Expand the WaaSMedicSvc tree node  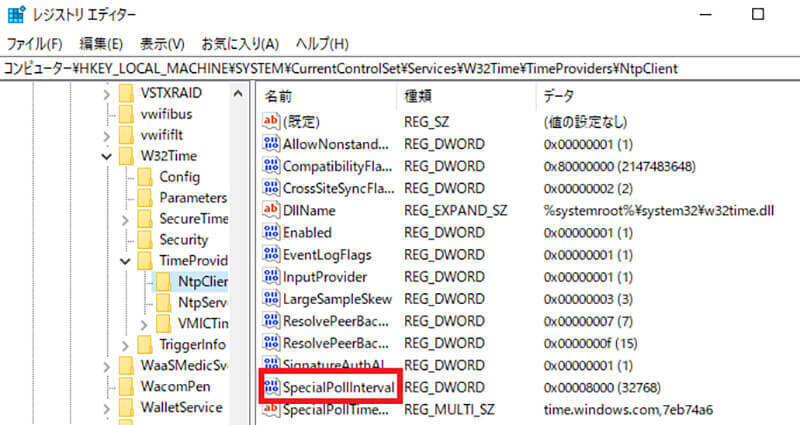[106, 366]
